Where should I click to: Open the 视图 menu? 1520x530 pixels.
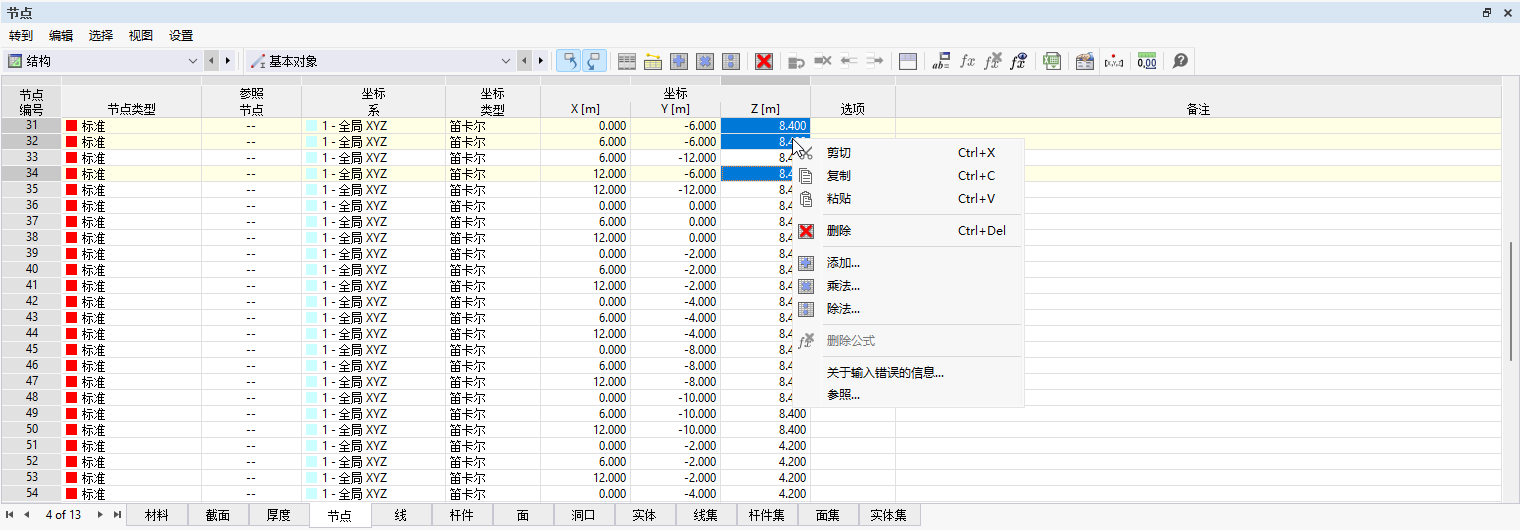tap(141, 35)
